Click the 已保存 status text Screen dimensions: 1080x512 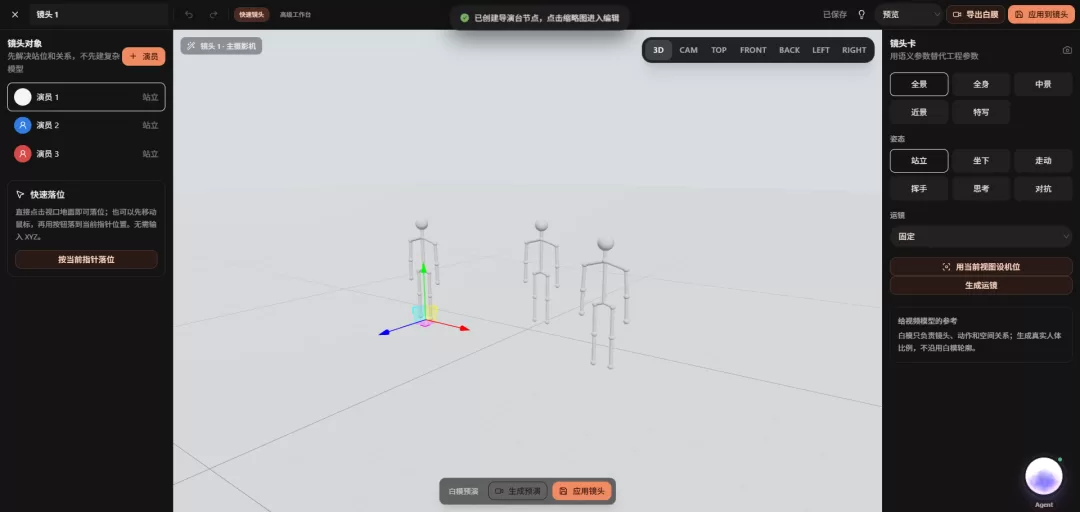(835, 14)
